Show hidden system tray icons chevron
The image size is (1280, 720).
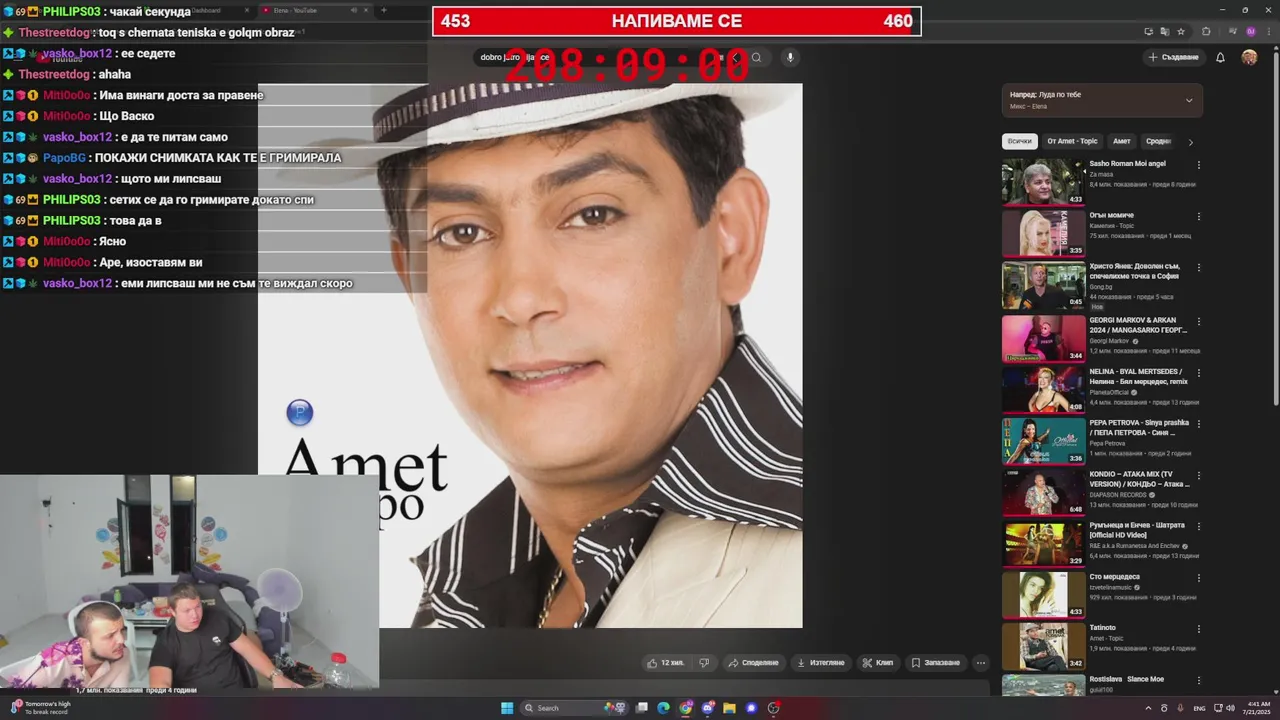click(1148, 708)
